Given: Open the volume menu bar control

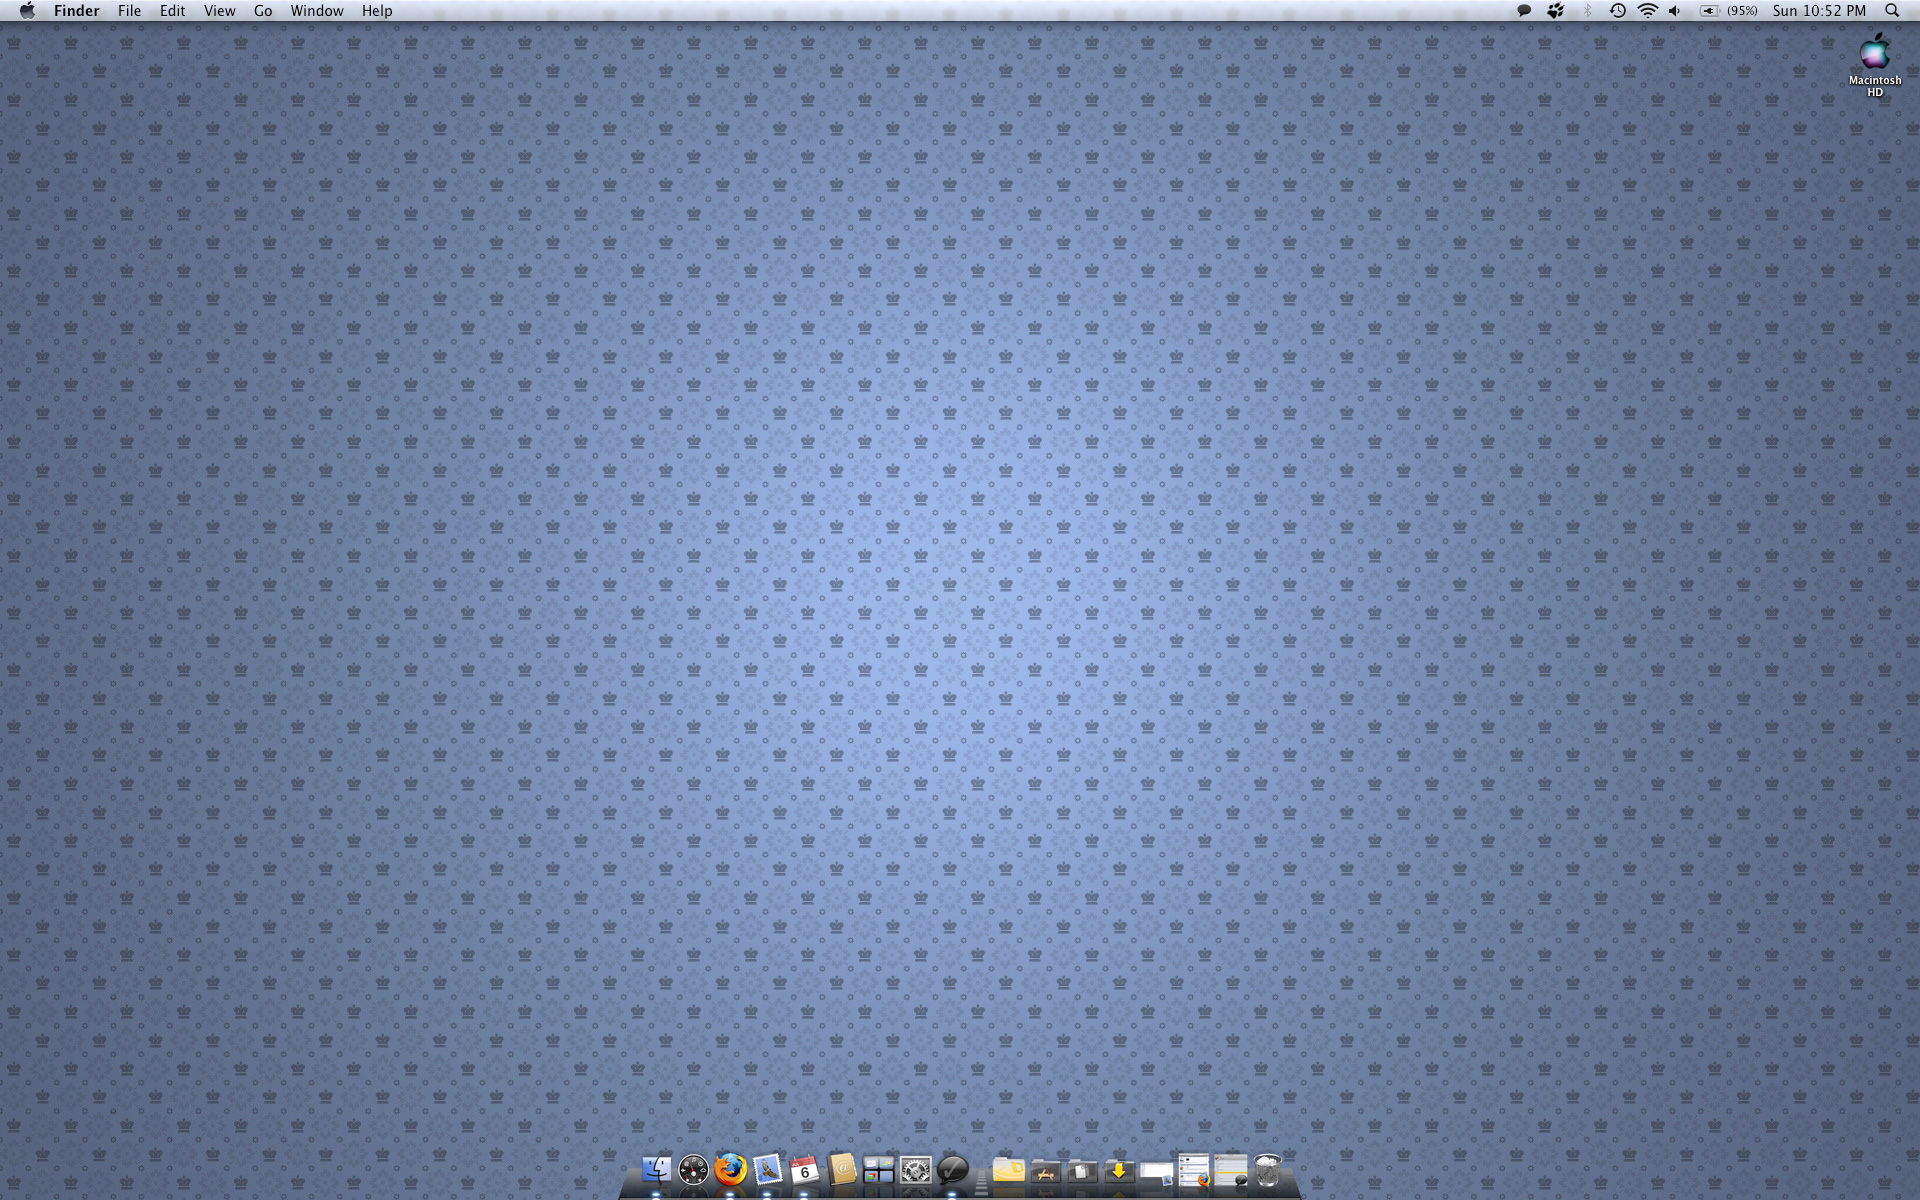Looking at the screenshot, I should point(1675,11).
